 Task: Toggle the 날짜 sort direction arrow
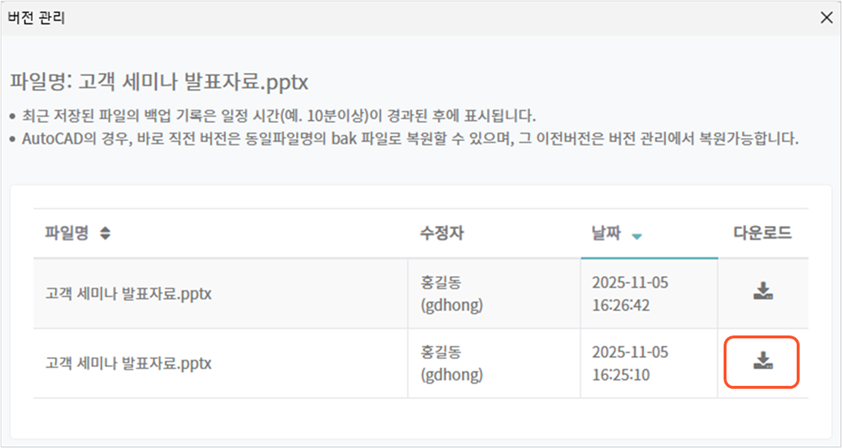637,236
